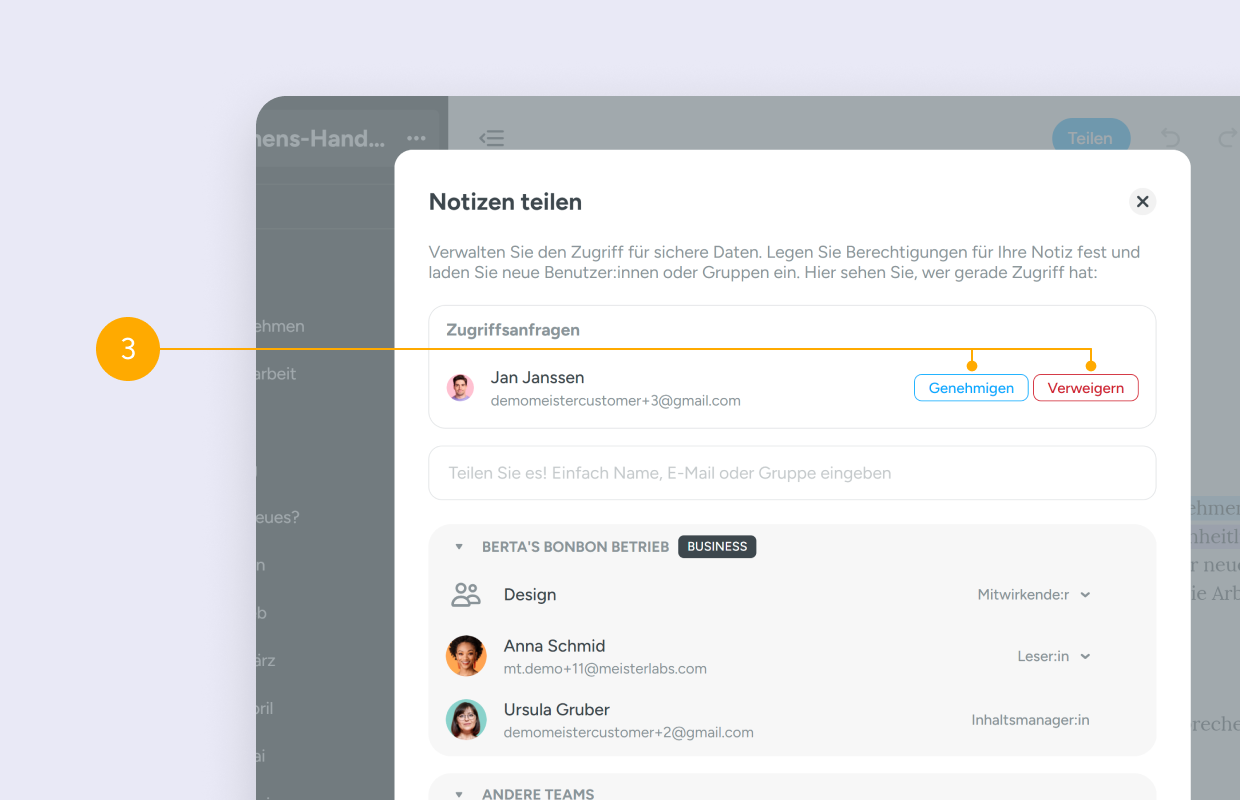Click the name Anna Schmid

click(x=555, y=646)
